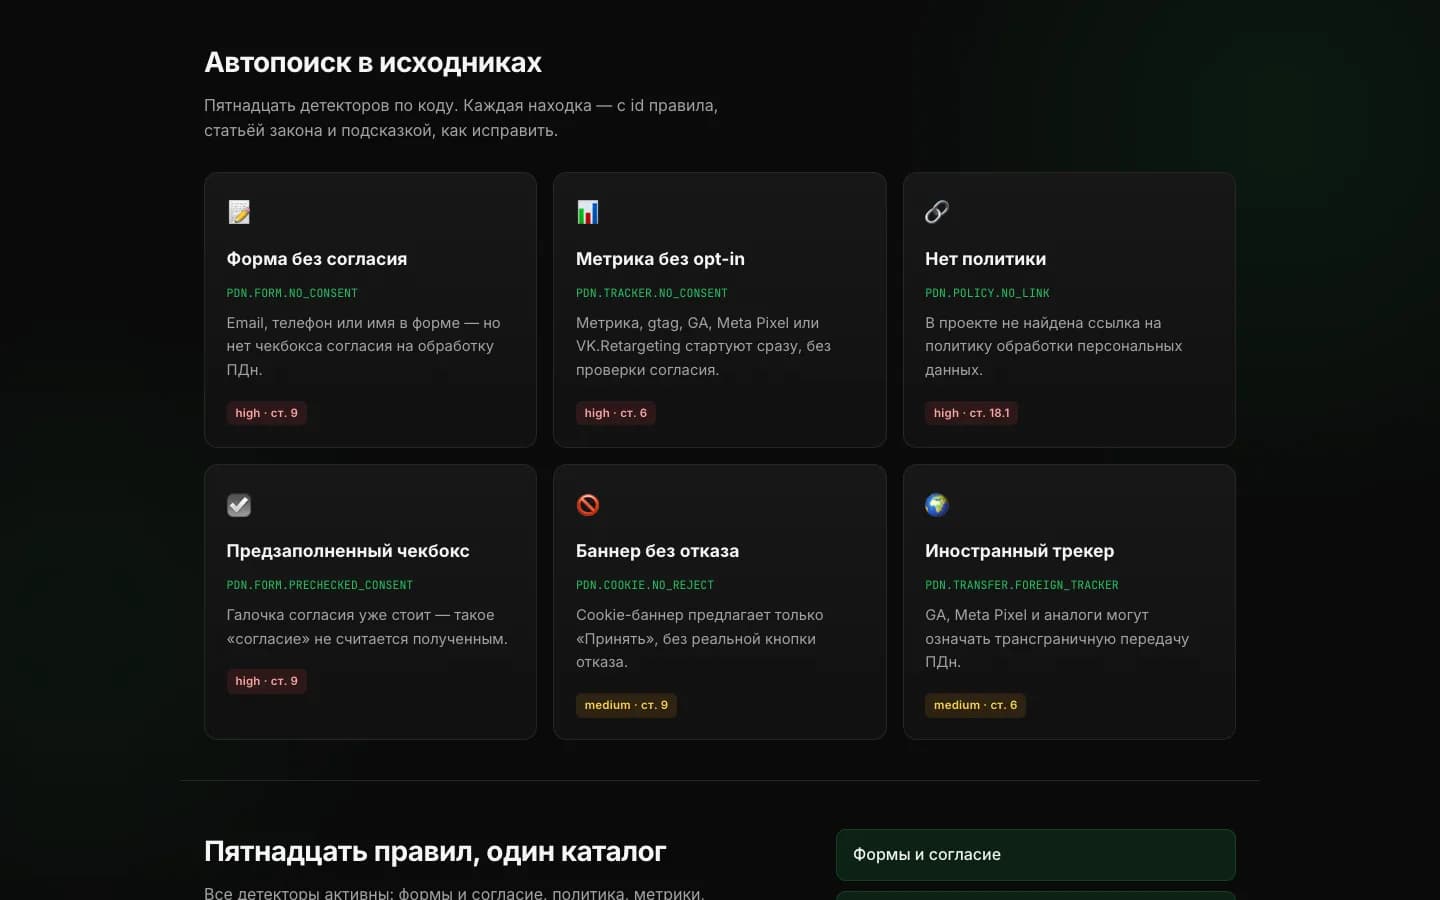The width and height of the screenshot is (1440, 900).
Task: Click the prohibited sign icon on Баннер без отказа card
Action: point(588,505)
